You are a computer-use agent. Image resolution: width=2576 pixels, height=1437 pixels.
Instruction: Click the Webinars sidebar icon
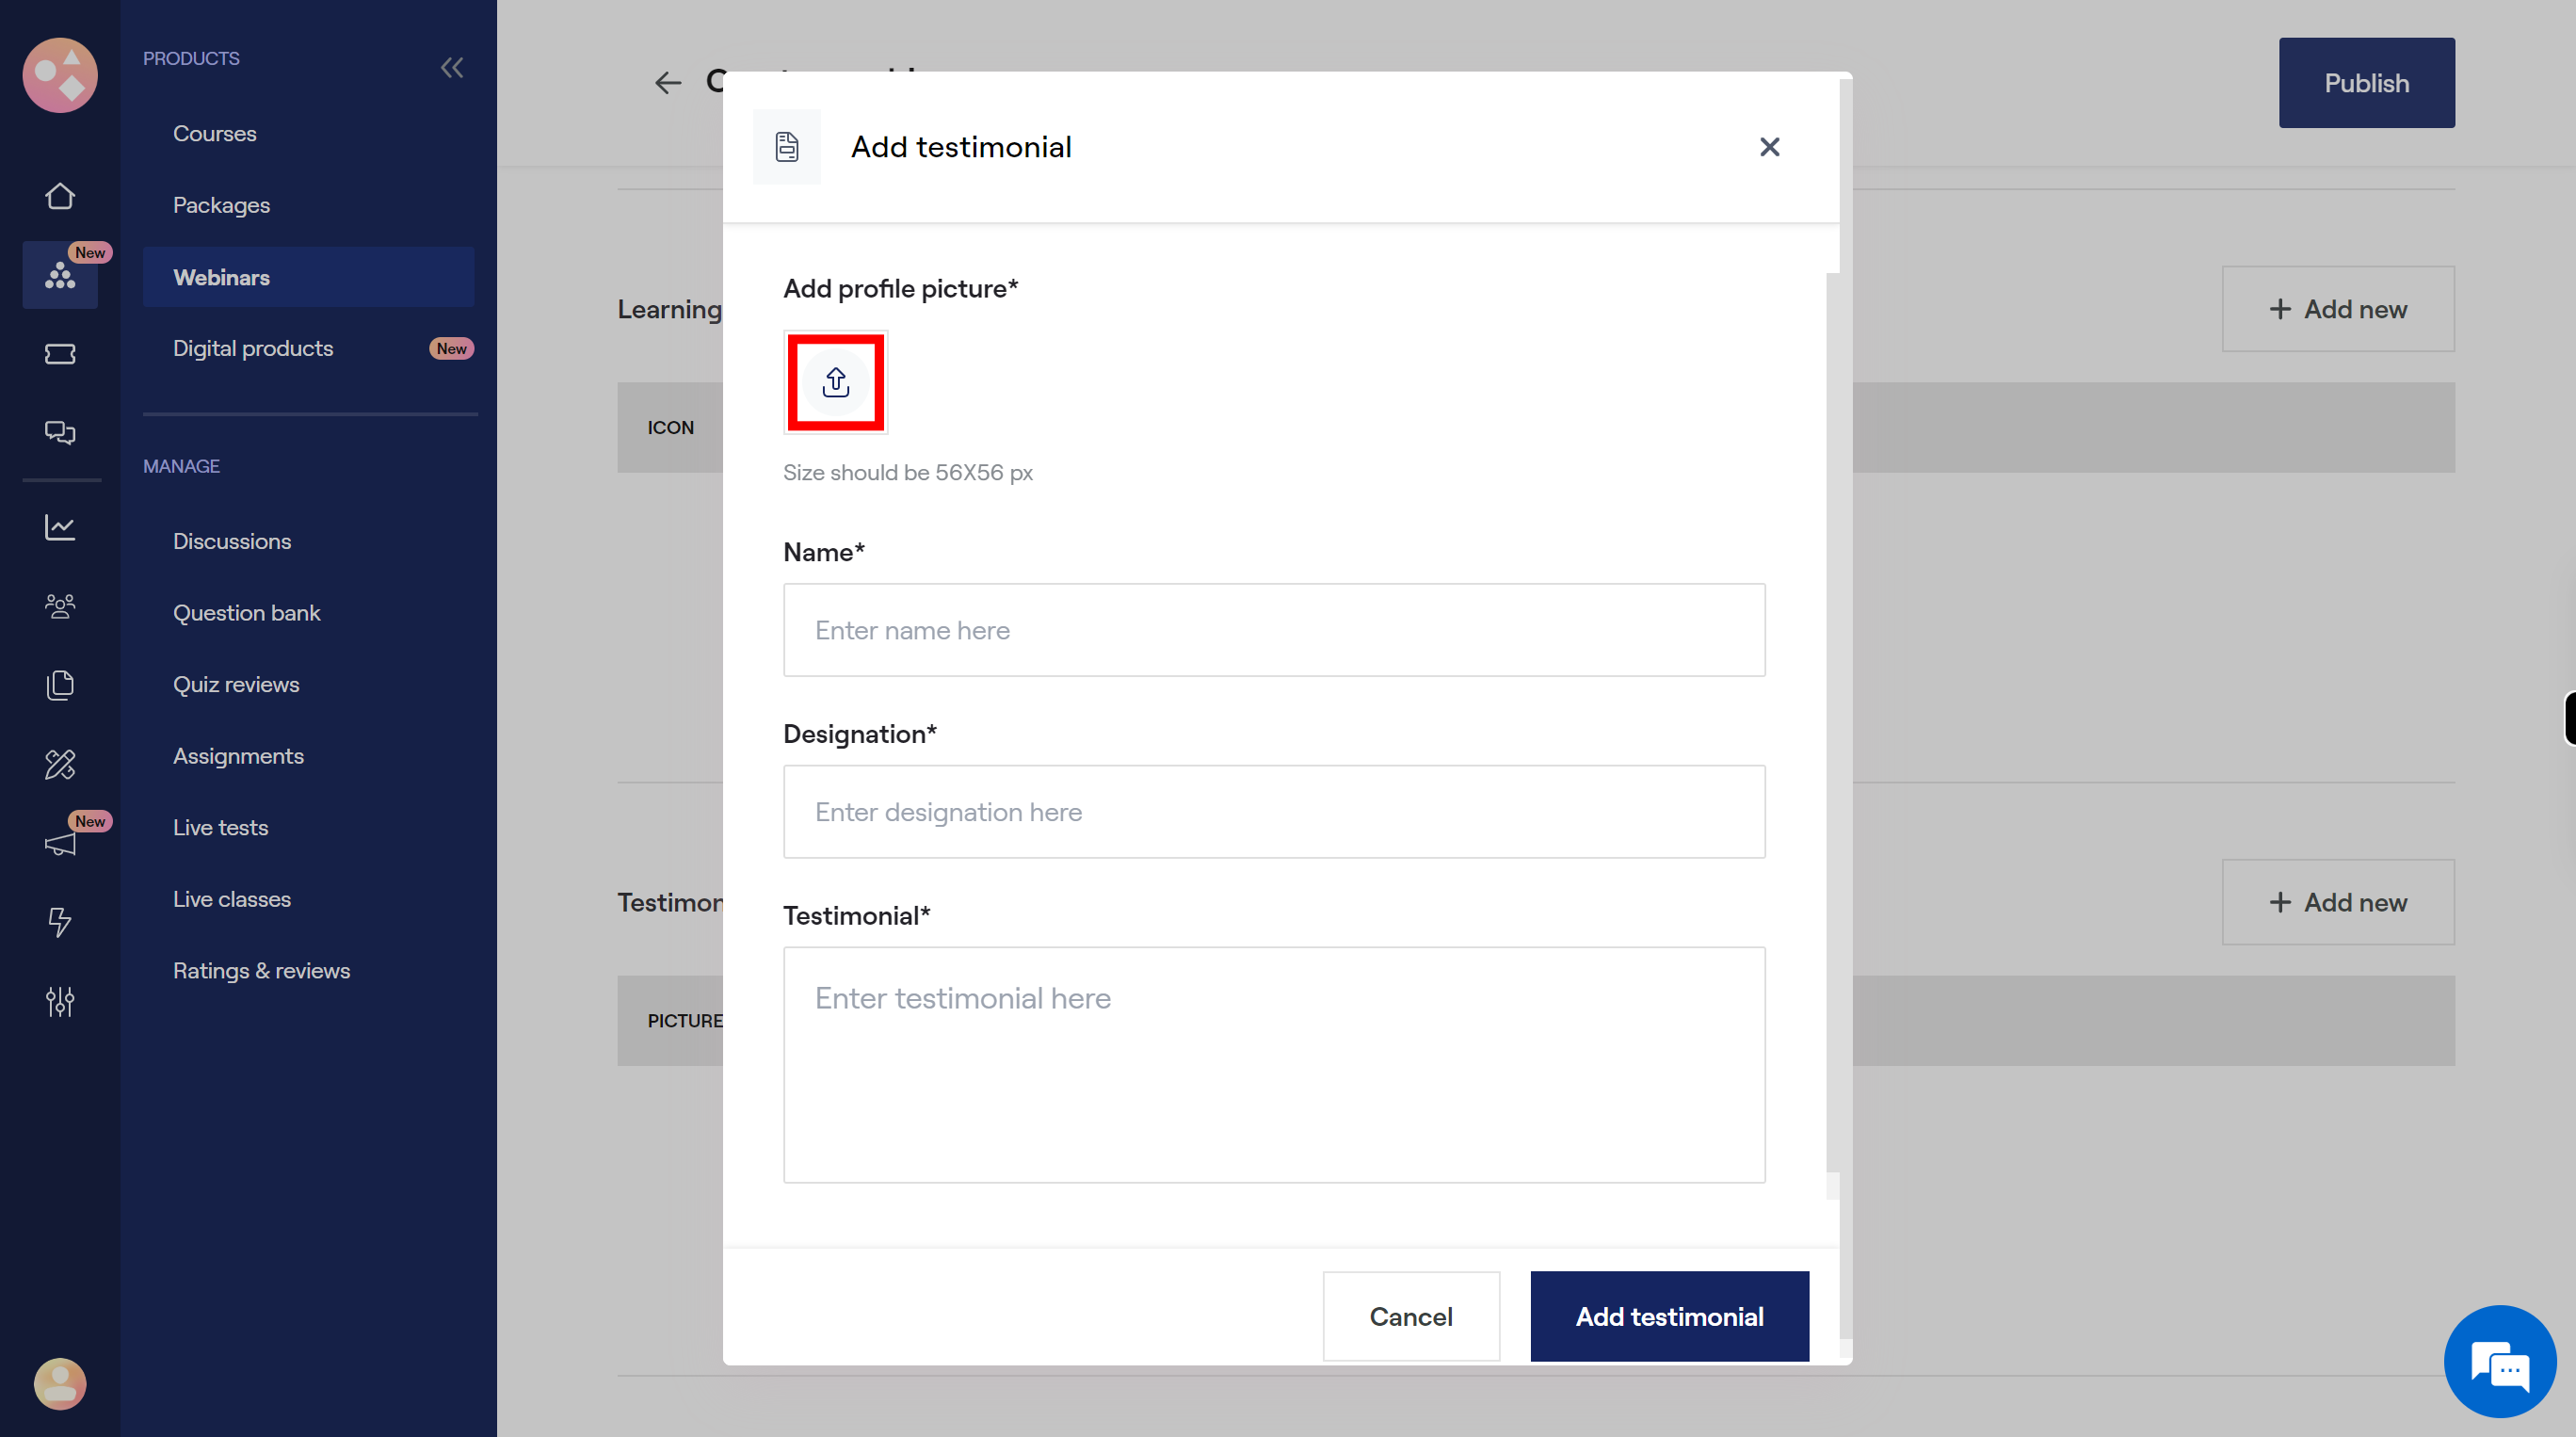60,276
